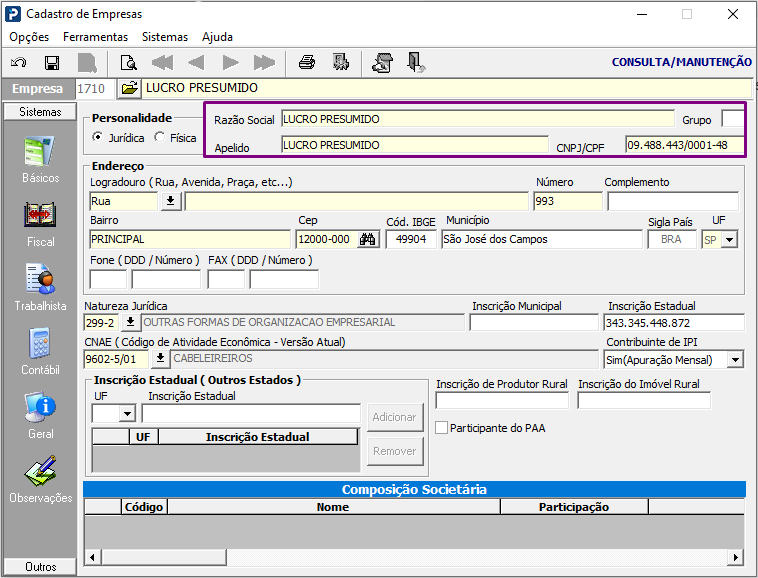Select the Jurídica radio button

click(x=98, y=137)
